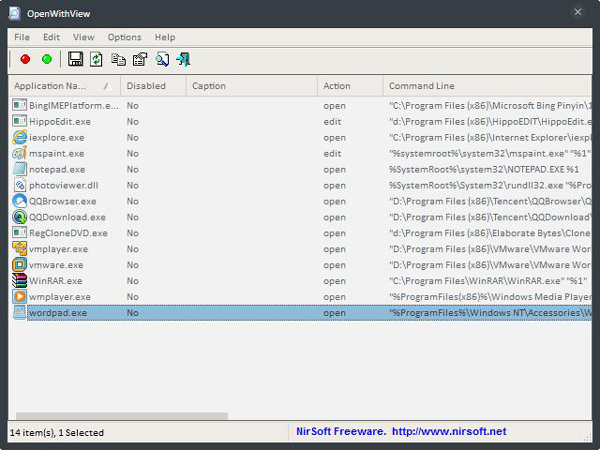Click the vmplayer.exe command line cell
Viewport: 600px width, 450px height.
(x=490, y=249)
